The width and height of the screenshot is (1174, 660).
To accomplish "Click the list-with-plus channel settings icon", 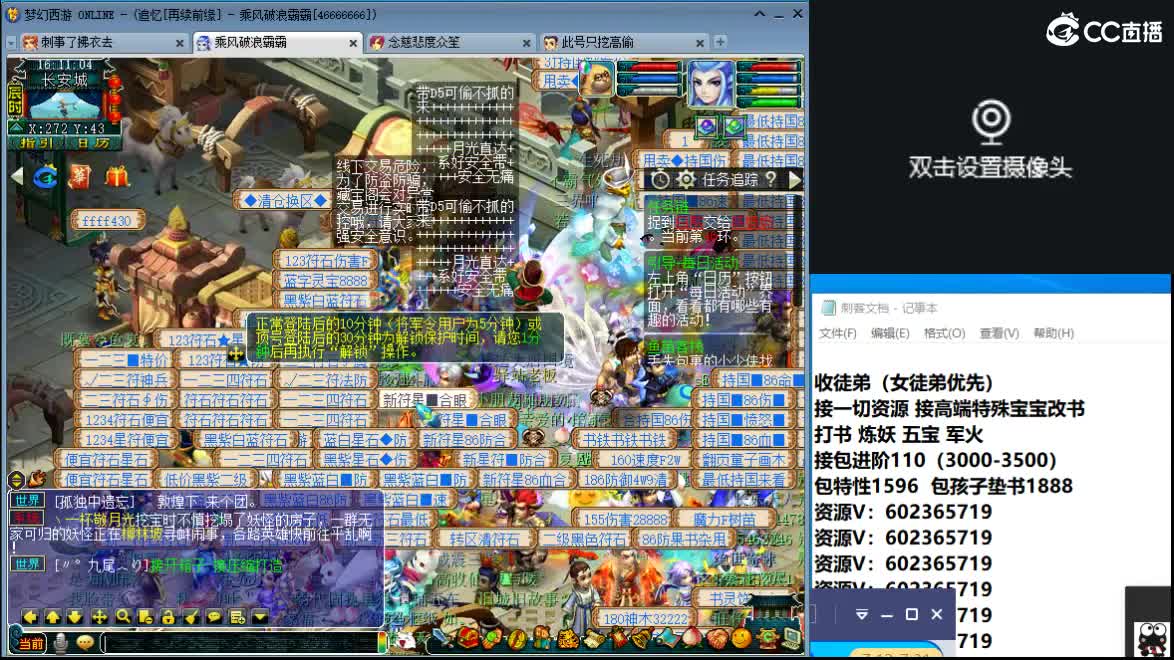I will point(237,617).
